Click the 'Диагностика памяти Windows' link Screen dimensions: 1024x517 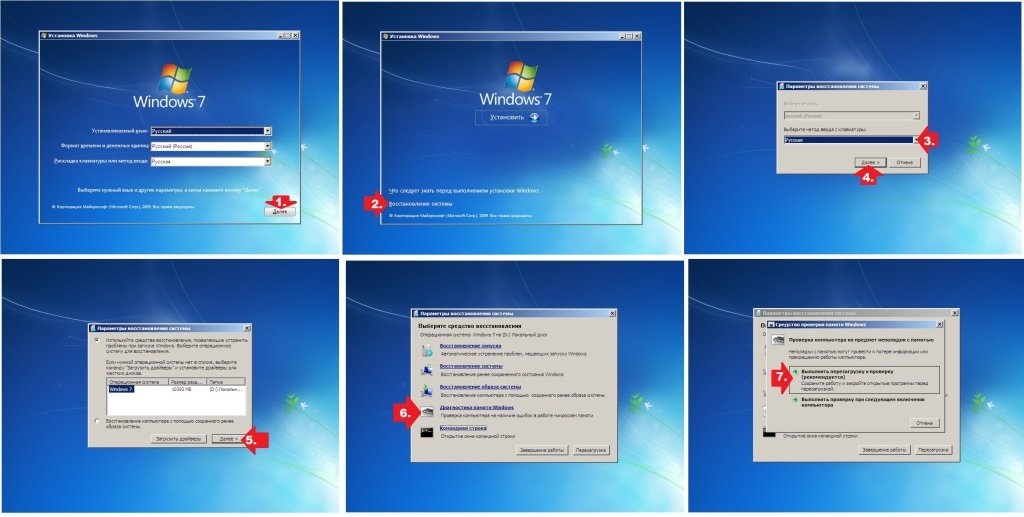pos(475,407)
